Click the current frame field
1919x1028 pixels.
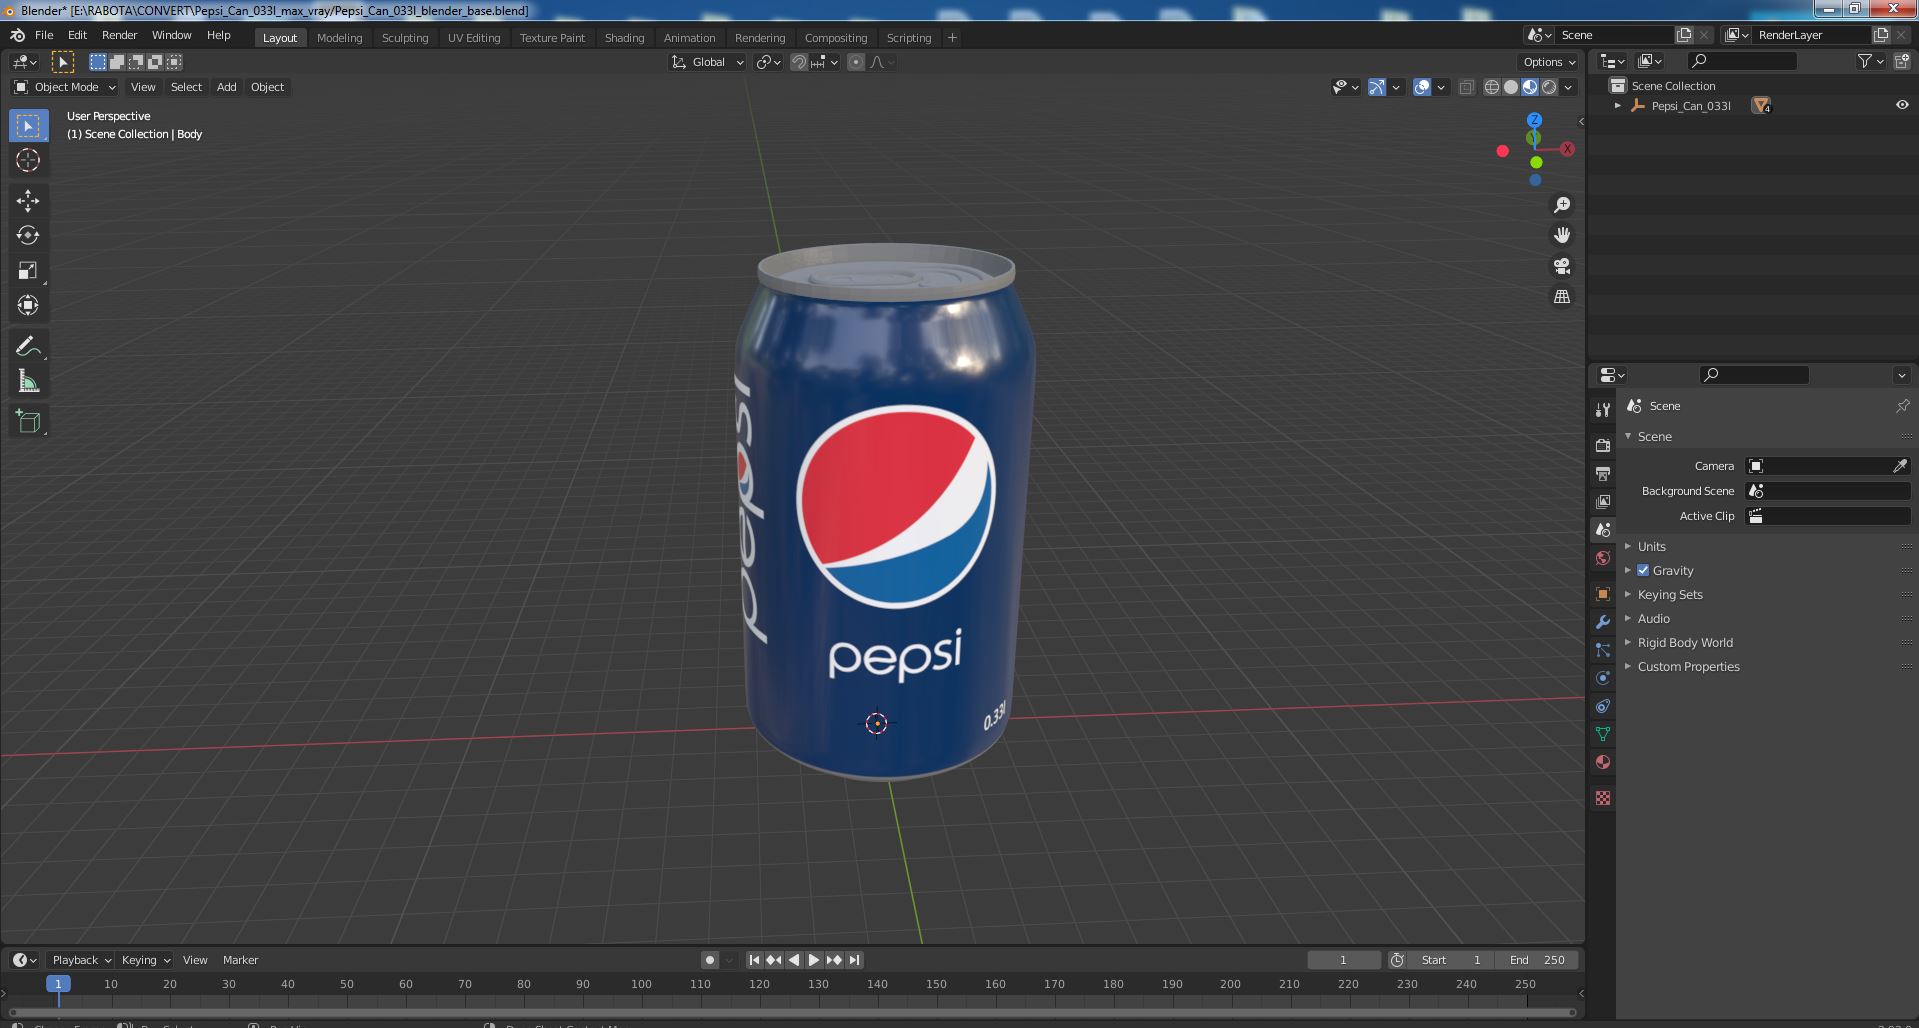pos(1343,960)
